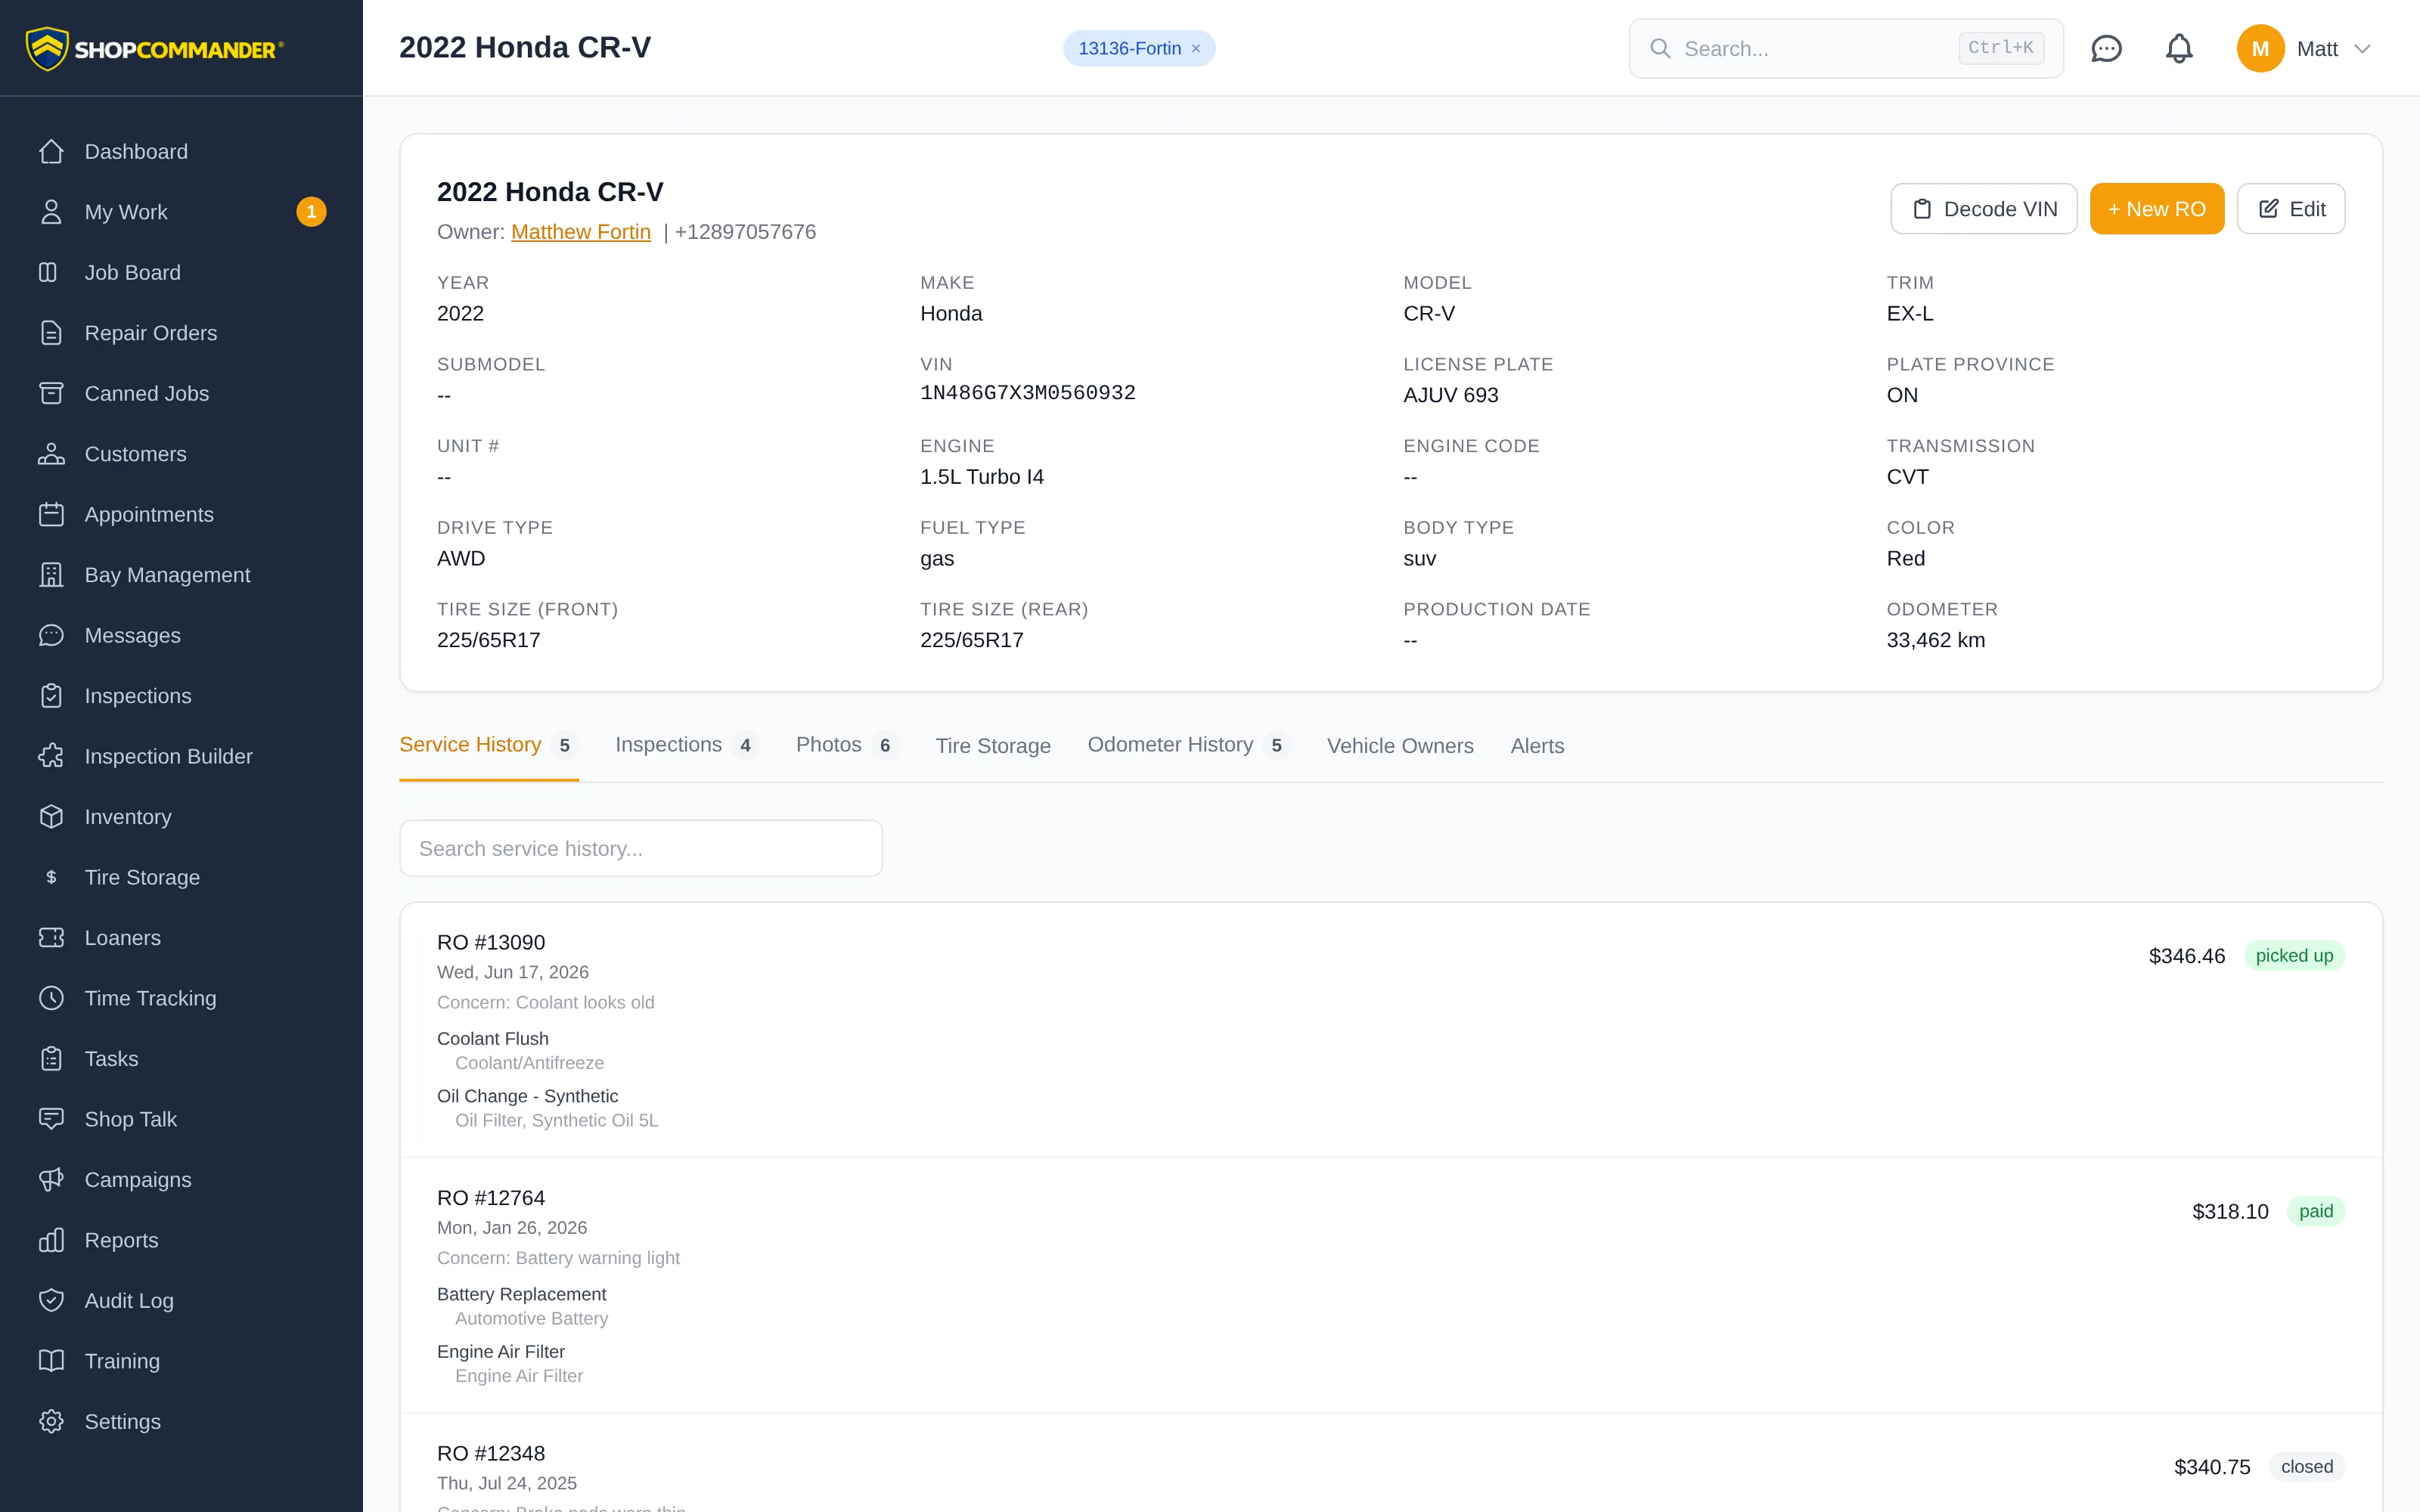2420x1512 pixels.
Task: Open the Reports bar chart icon
Action: [x=51, y=1240]
